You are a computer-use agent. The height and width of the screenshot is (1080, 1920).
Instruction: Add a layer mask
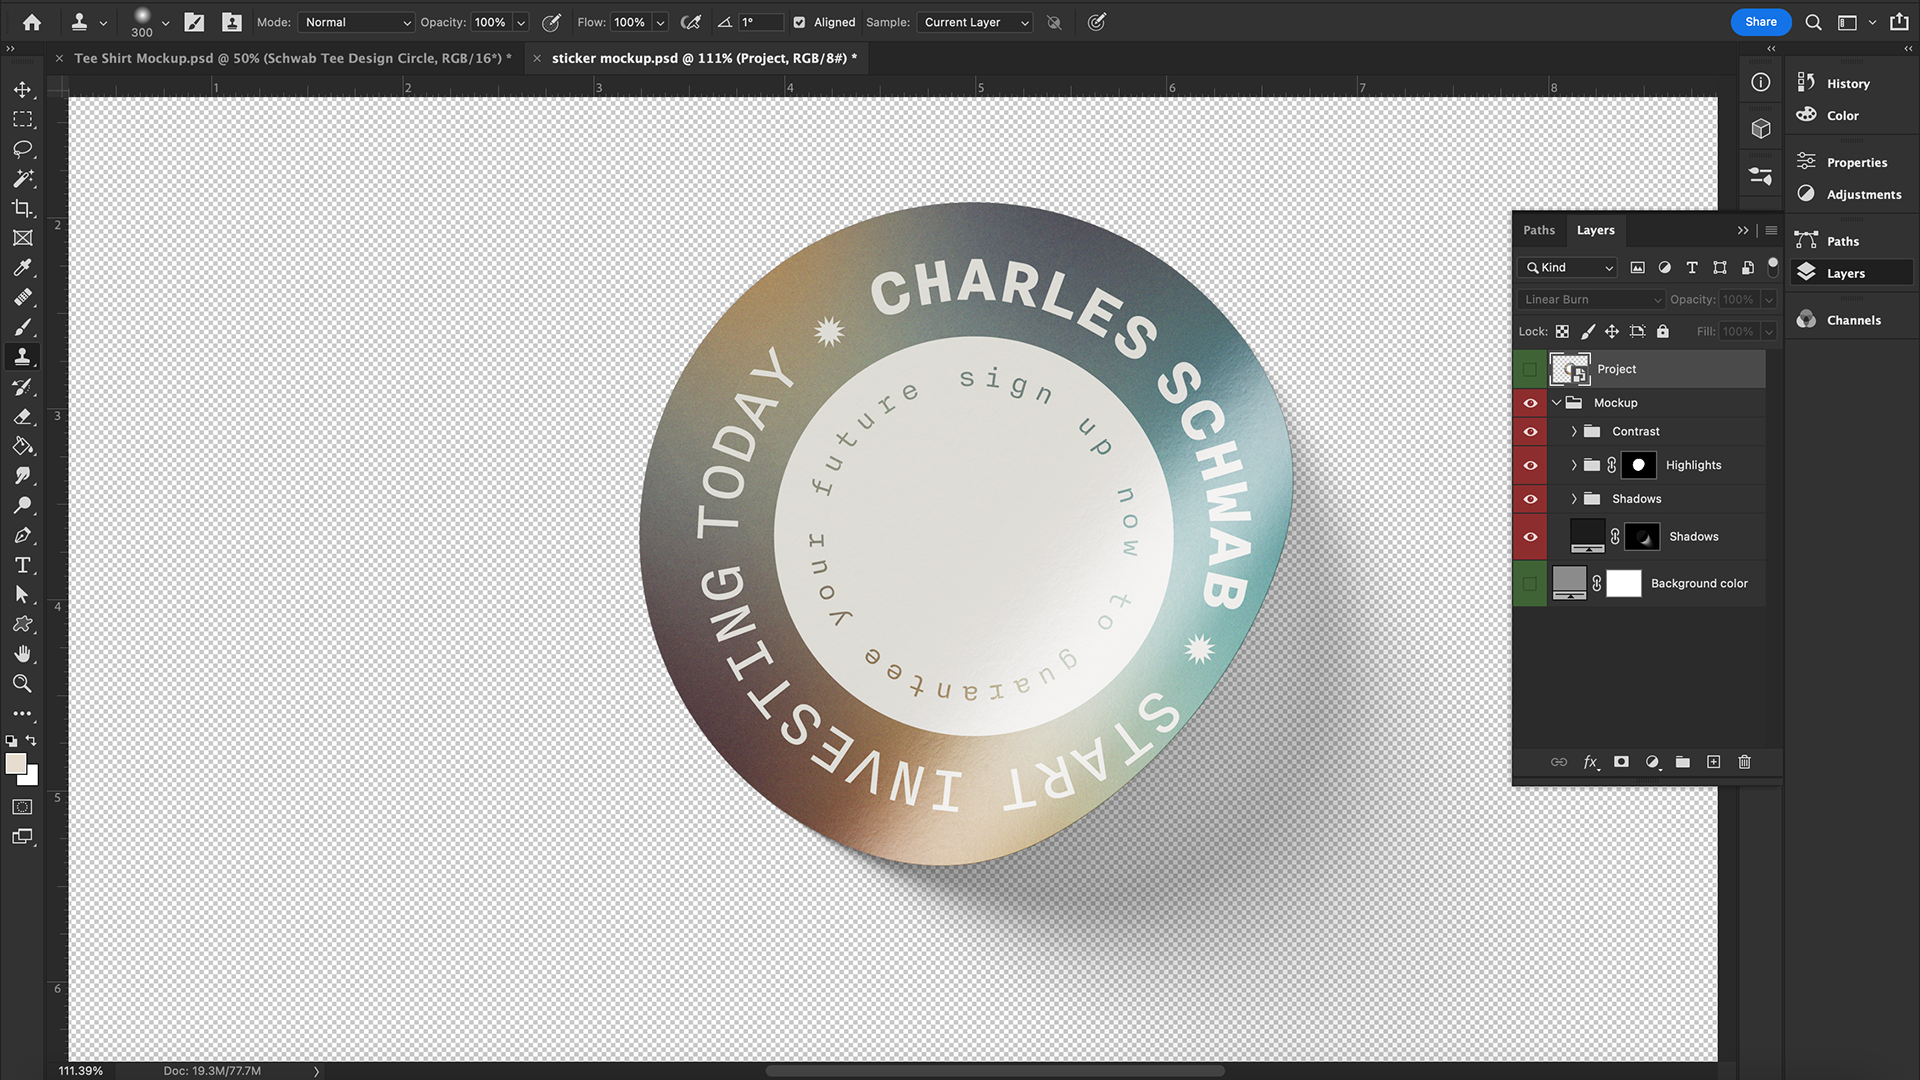[x=1621, y=762]
